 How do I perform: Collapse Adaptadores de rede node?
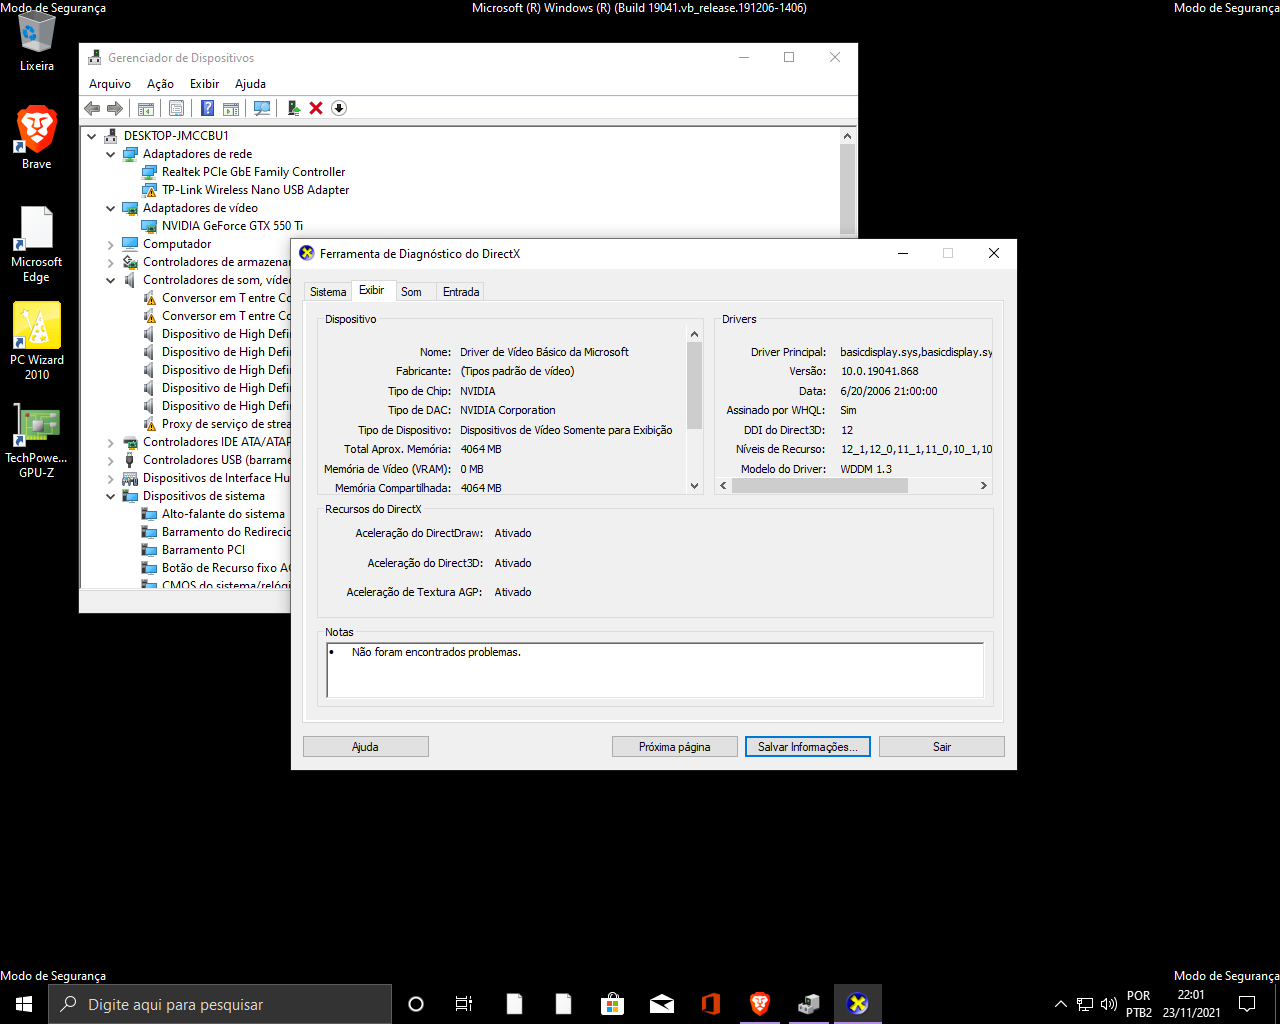point(110,154)
